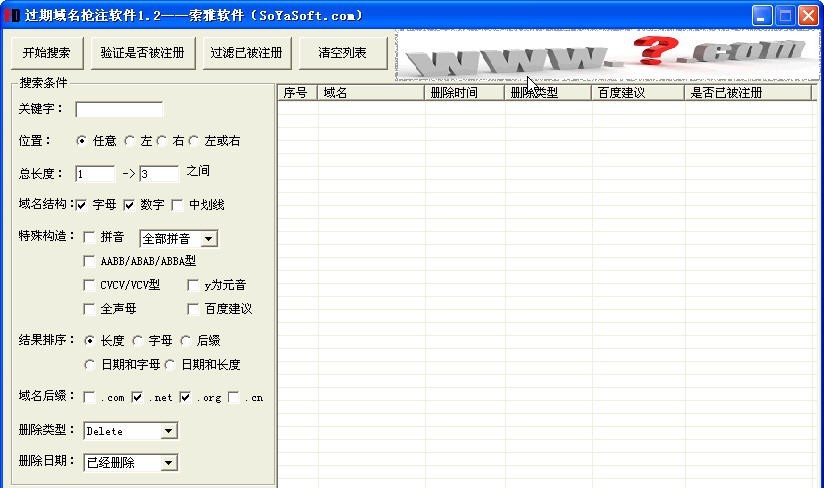Click the 域名 column header
The width and height of the screenshot is (824, 488).
pyautogui.click(x=371, y=93)
